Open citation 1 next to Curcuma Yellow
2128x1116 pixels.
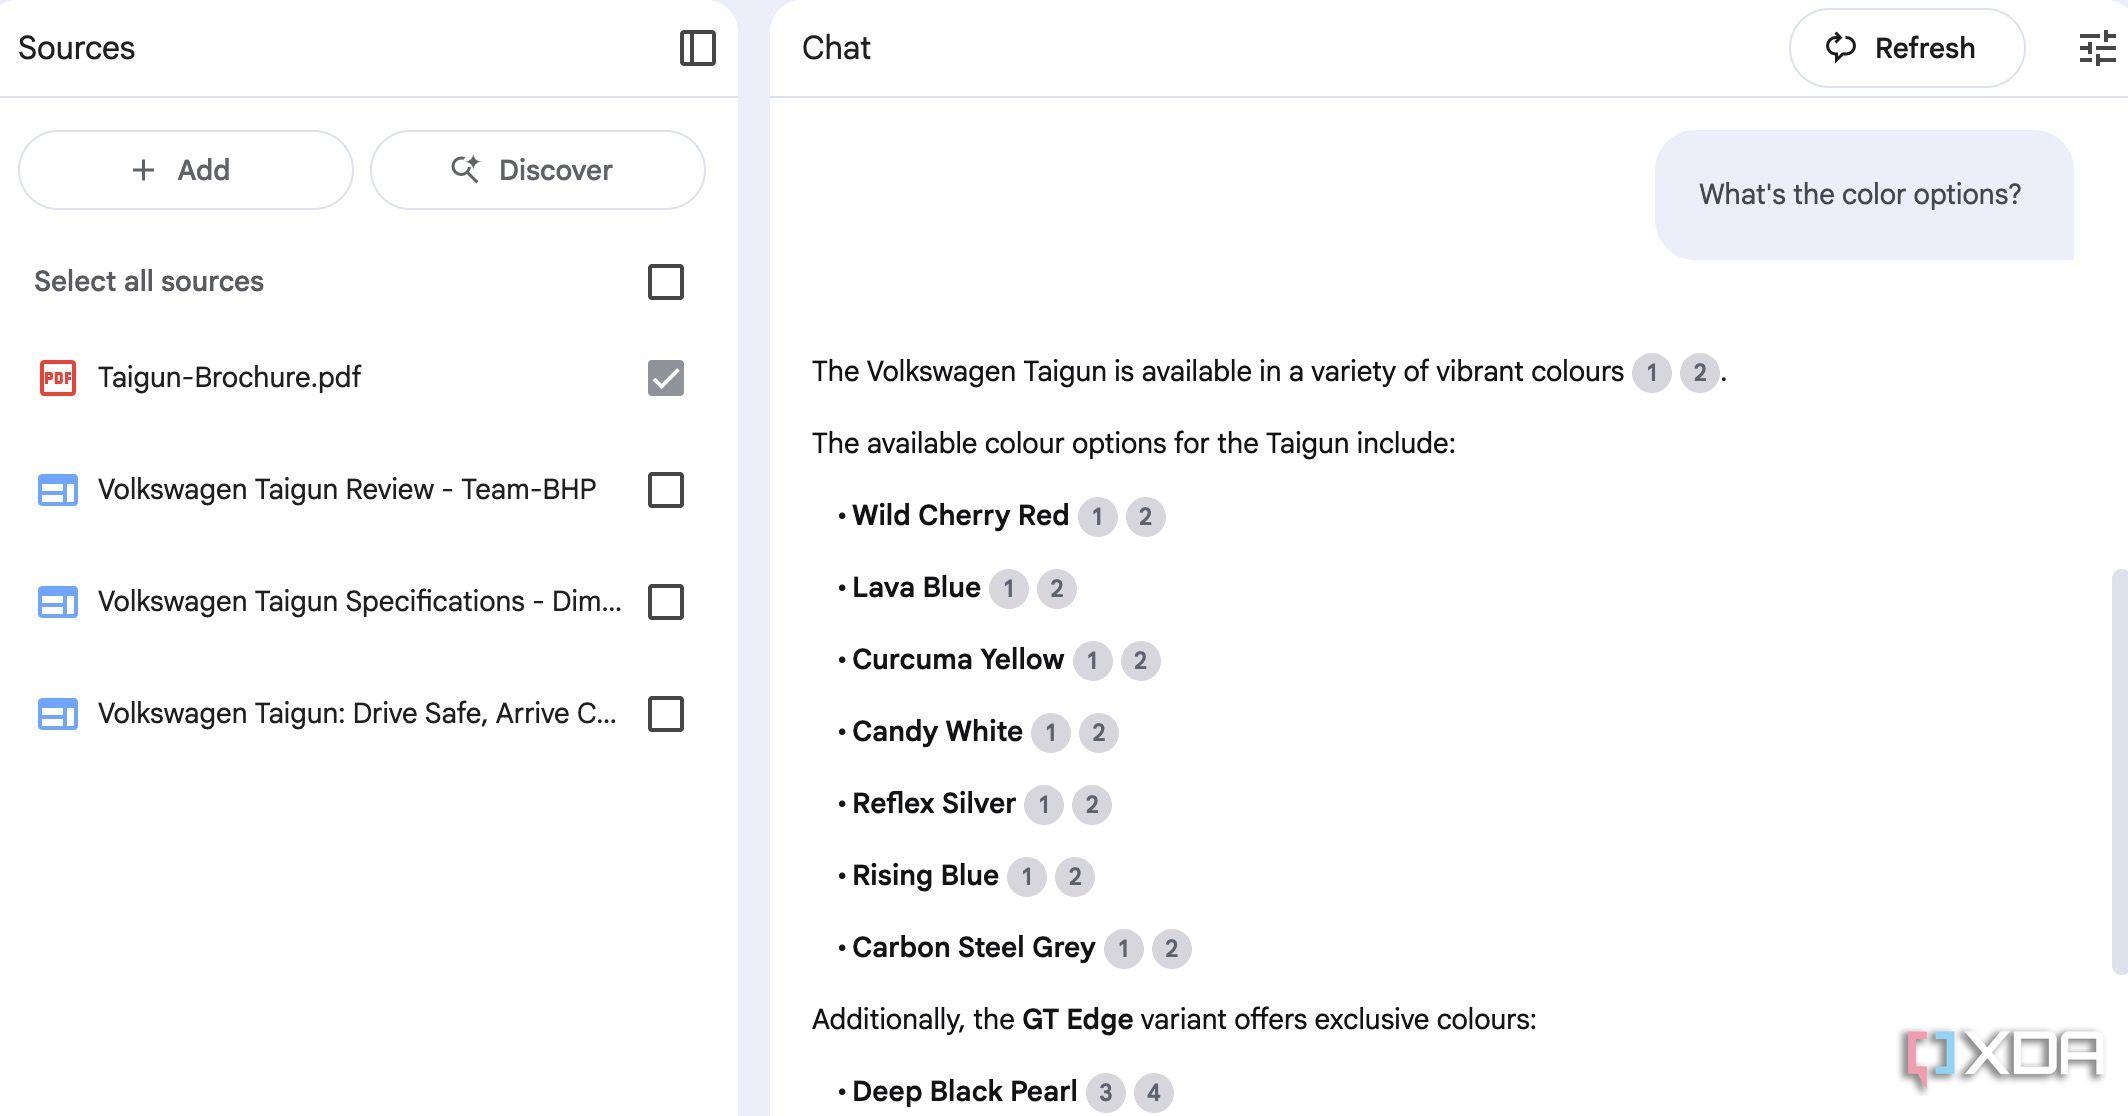point(1093,661)
